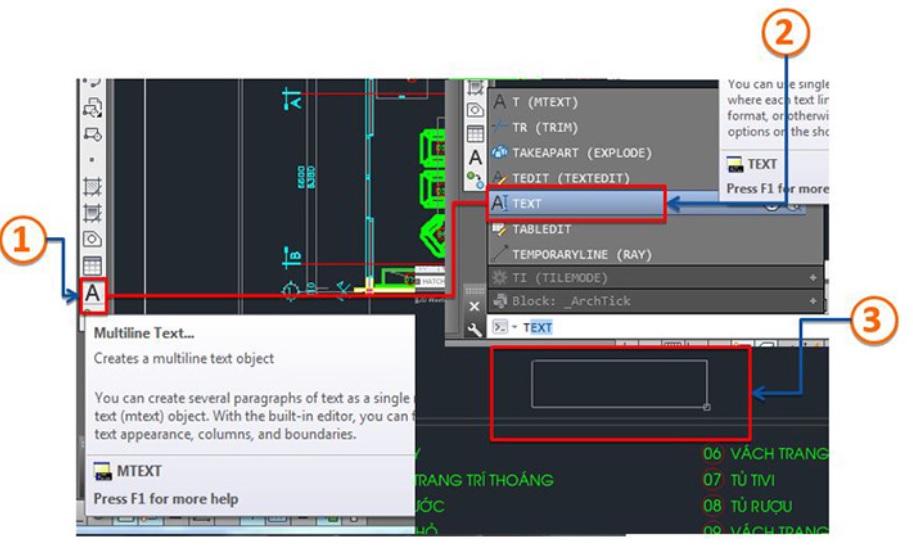Select the Point tool in left toolbar
Screen dimensions: 913x554
tap(92, 160)
